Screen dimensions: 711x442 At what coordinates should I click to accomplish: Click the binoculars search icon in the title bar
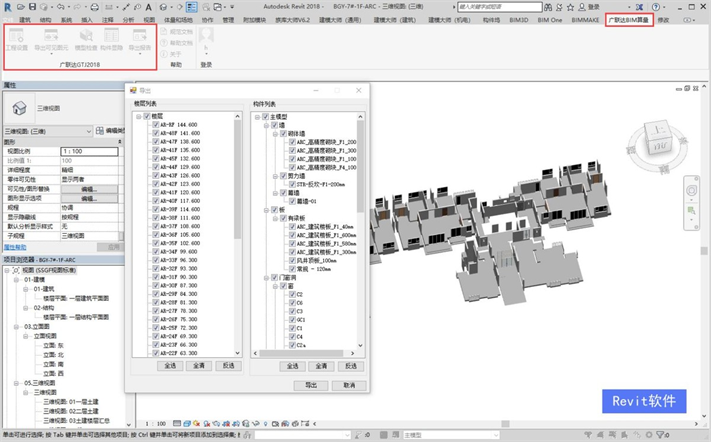(548, 7)
